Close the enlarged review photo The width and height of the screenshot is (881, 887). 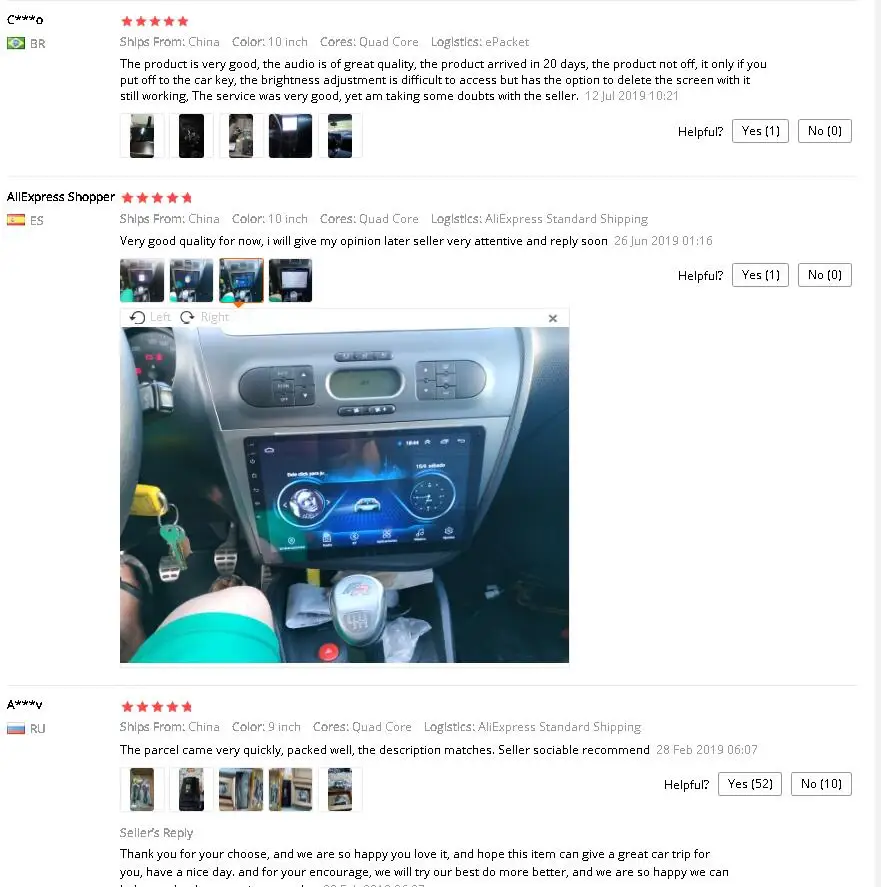click(553, 318)
